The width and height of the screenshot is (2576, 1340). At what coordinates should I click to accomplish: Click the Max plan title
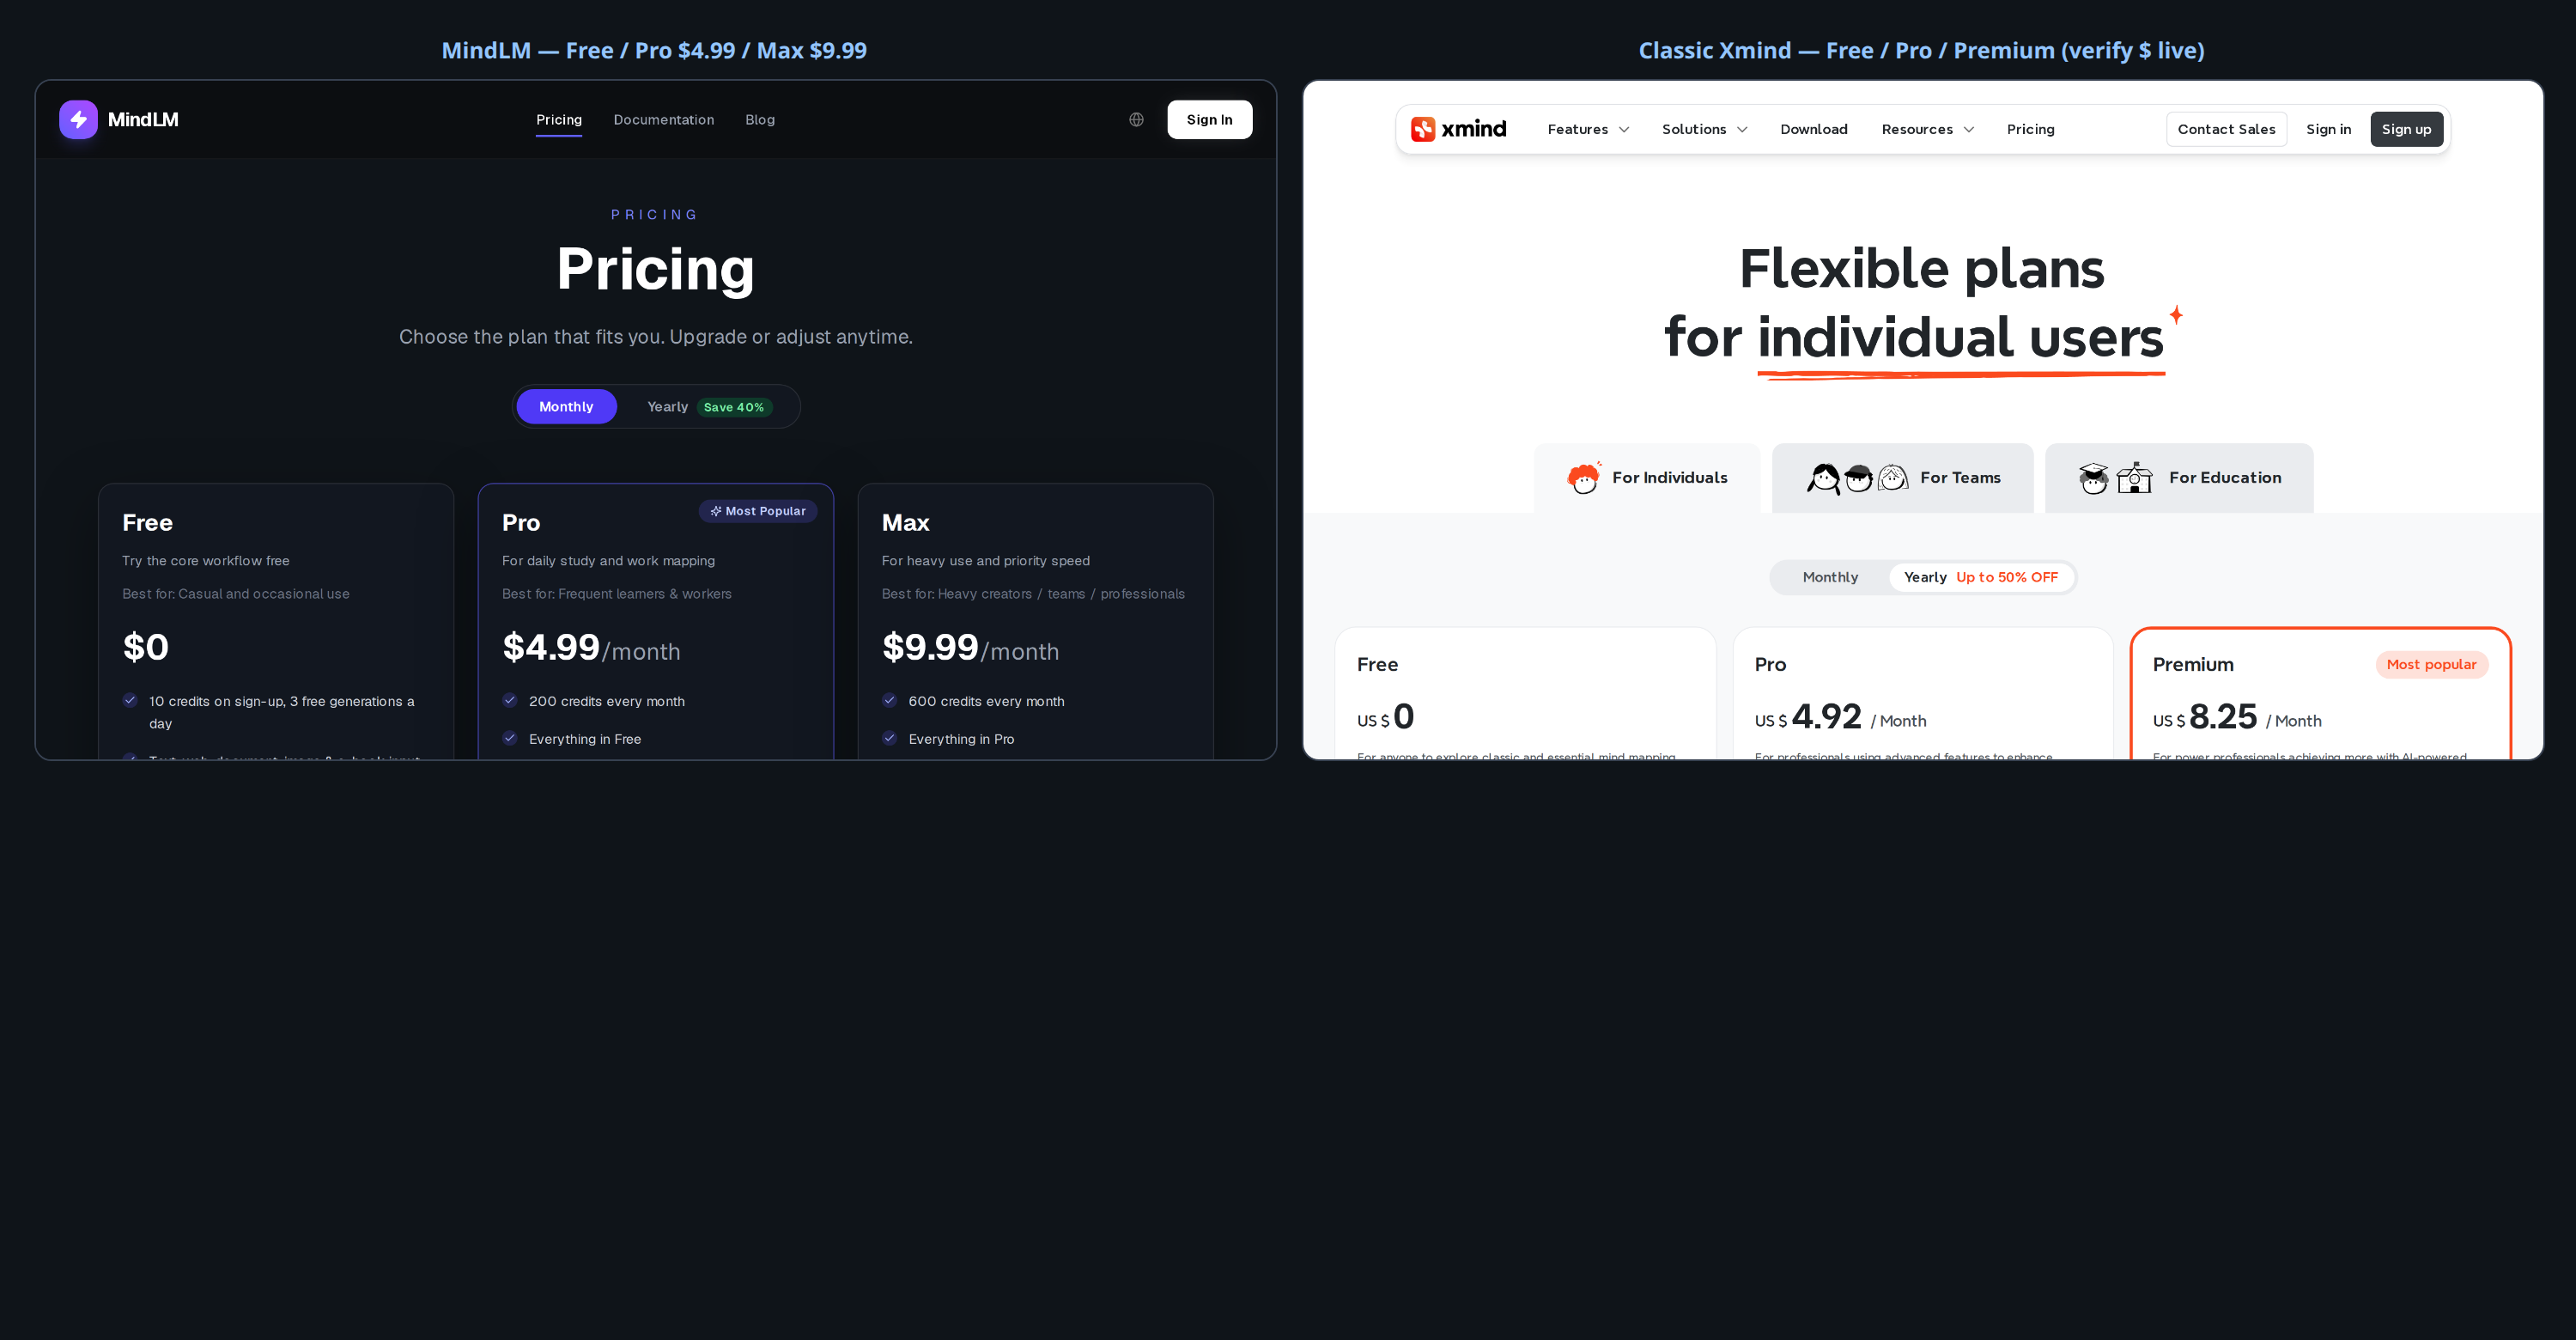tap(905, 523)
